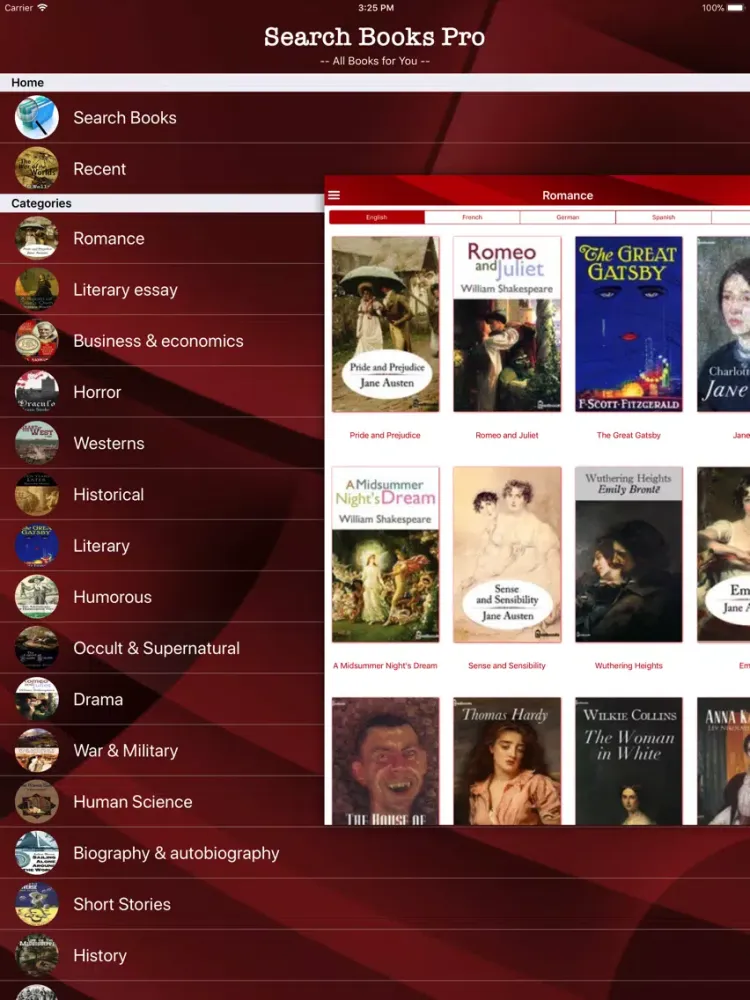Viewport: 750px width, 1000px height.
Task: Tap the War & Military round icon
Action: pyautogui.click(x=37, y=750)
